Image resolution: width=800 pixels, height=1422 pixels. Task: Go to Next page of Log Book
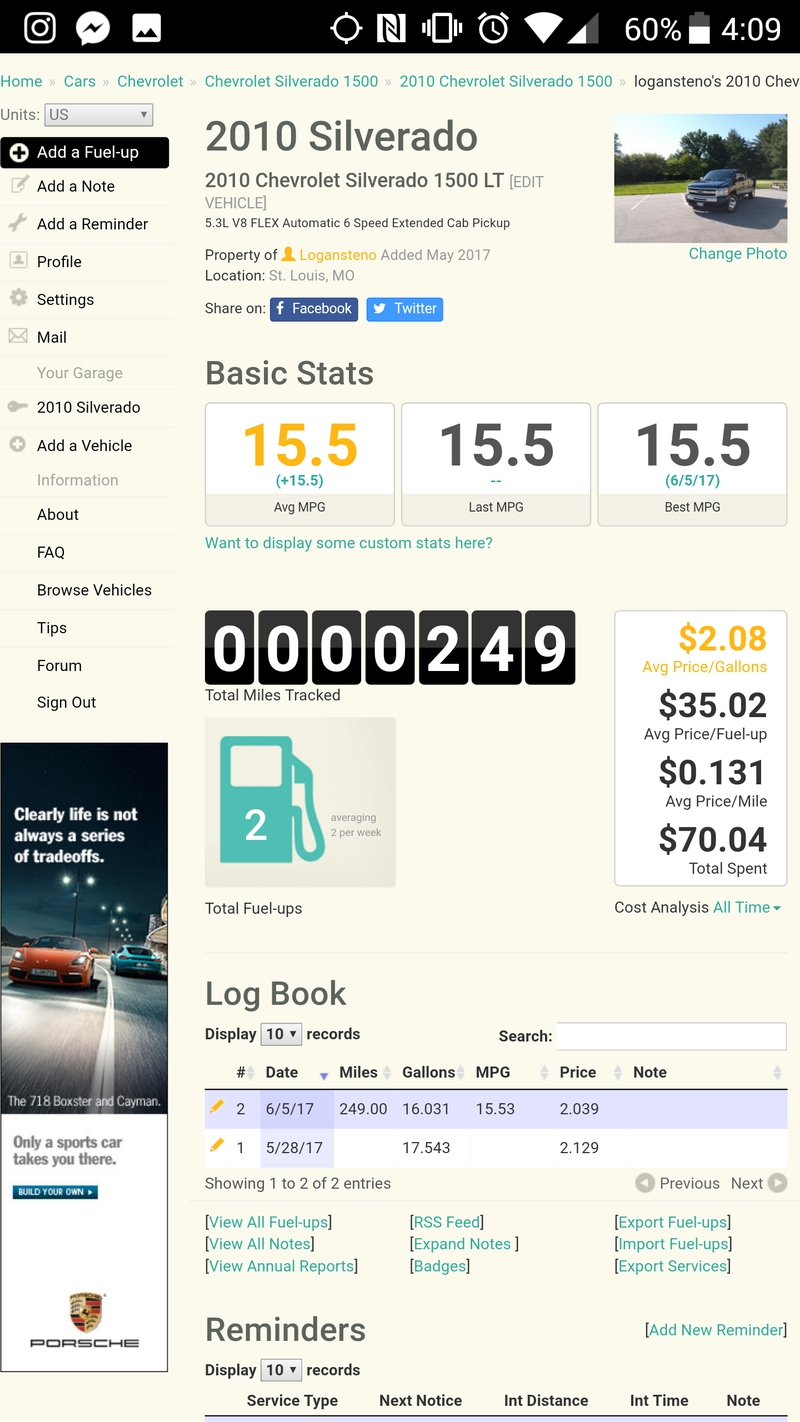pos(758,1183)
